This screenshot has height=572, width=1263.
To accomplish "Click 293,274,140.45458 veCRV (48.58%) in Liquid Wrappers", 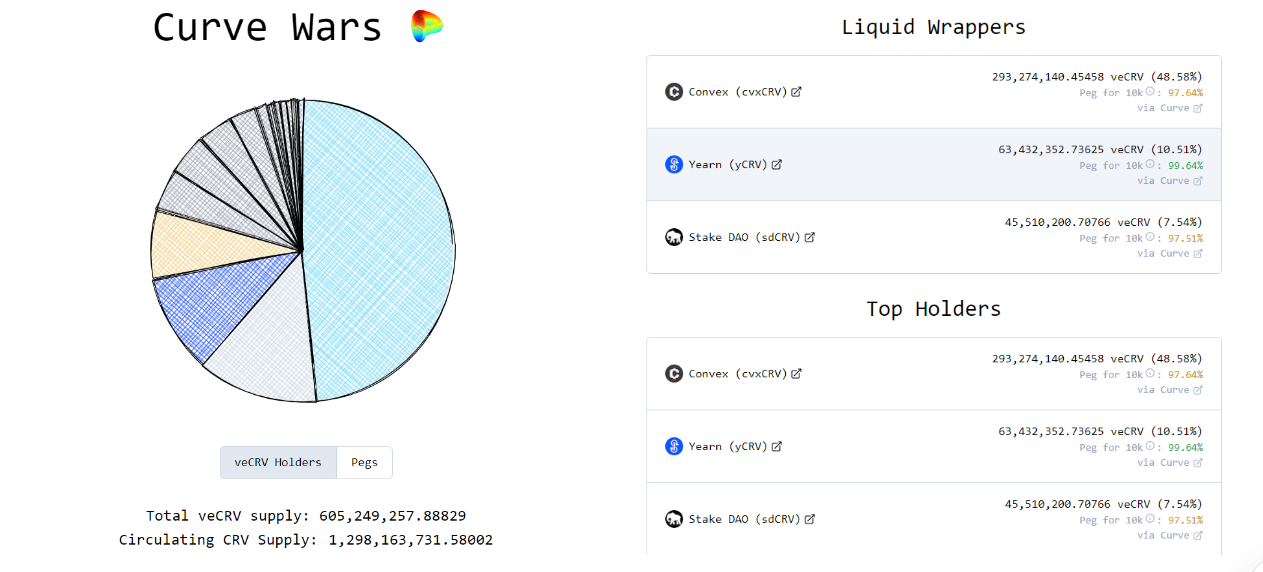I will tap(1097, 77).
